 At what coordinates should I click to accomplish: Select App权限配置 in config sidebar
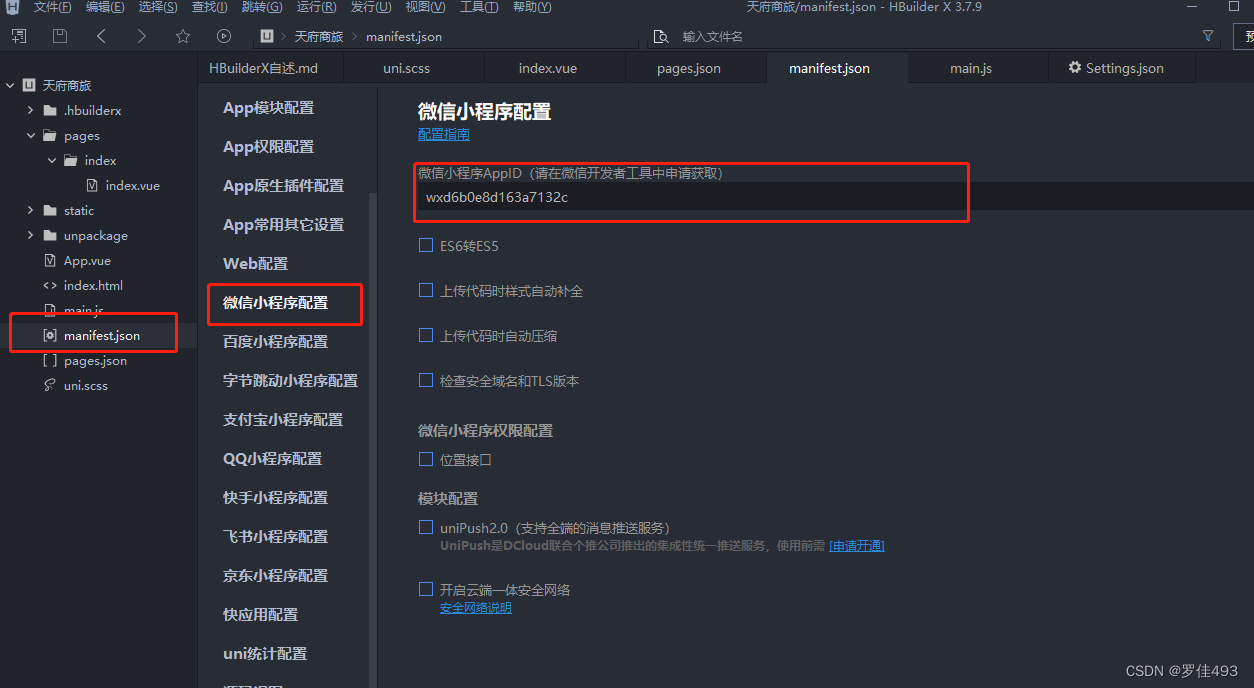[268, 146]
